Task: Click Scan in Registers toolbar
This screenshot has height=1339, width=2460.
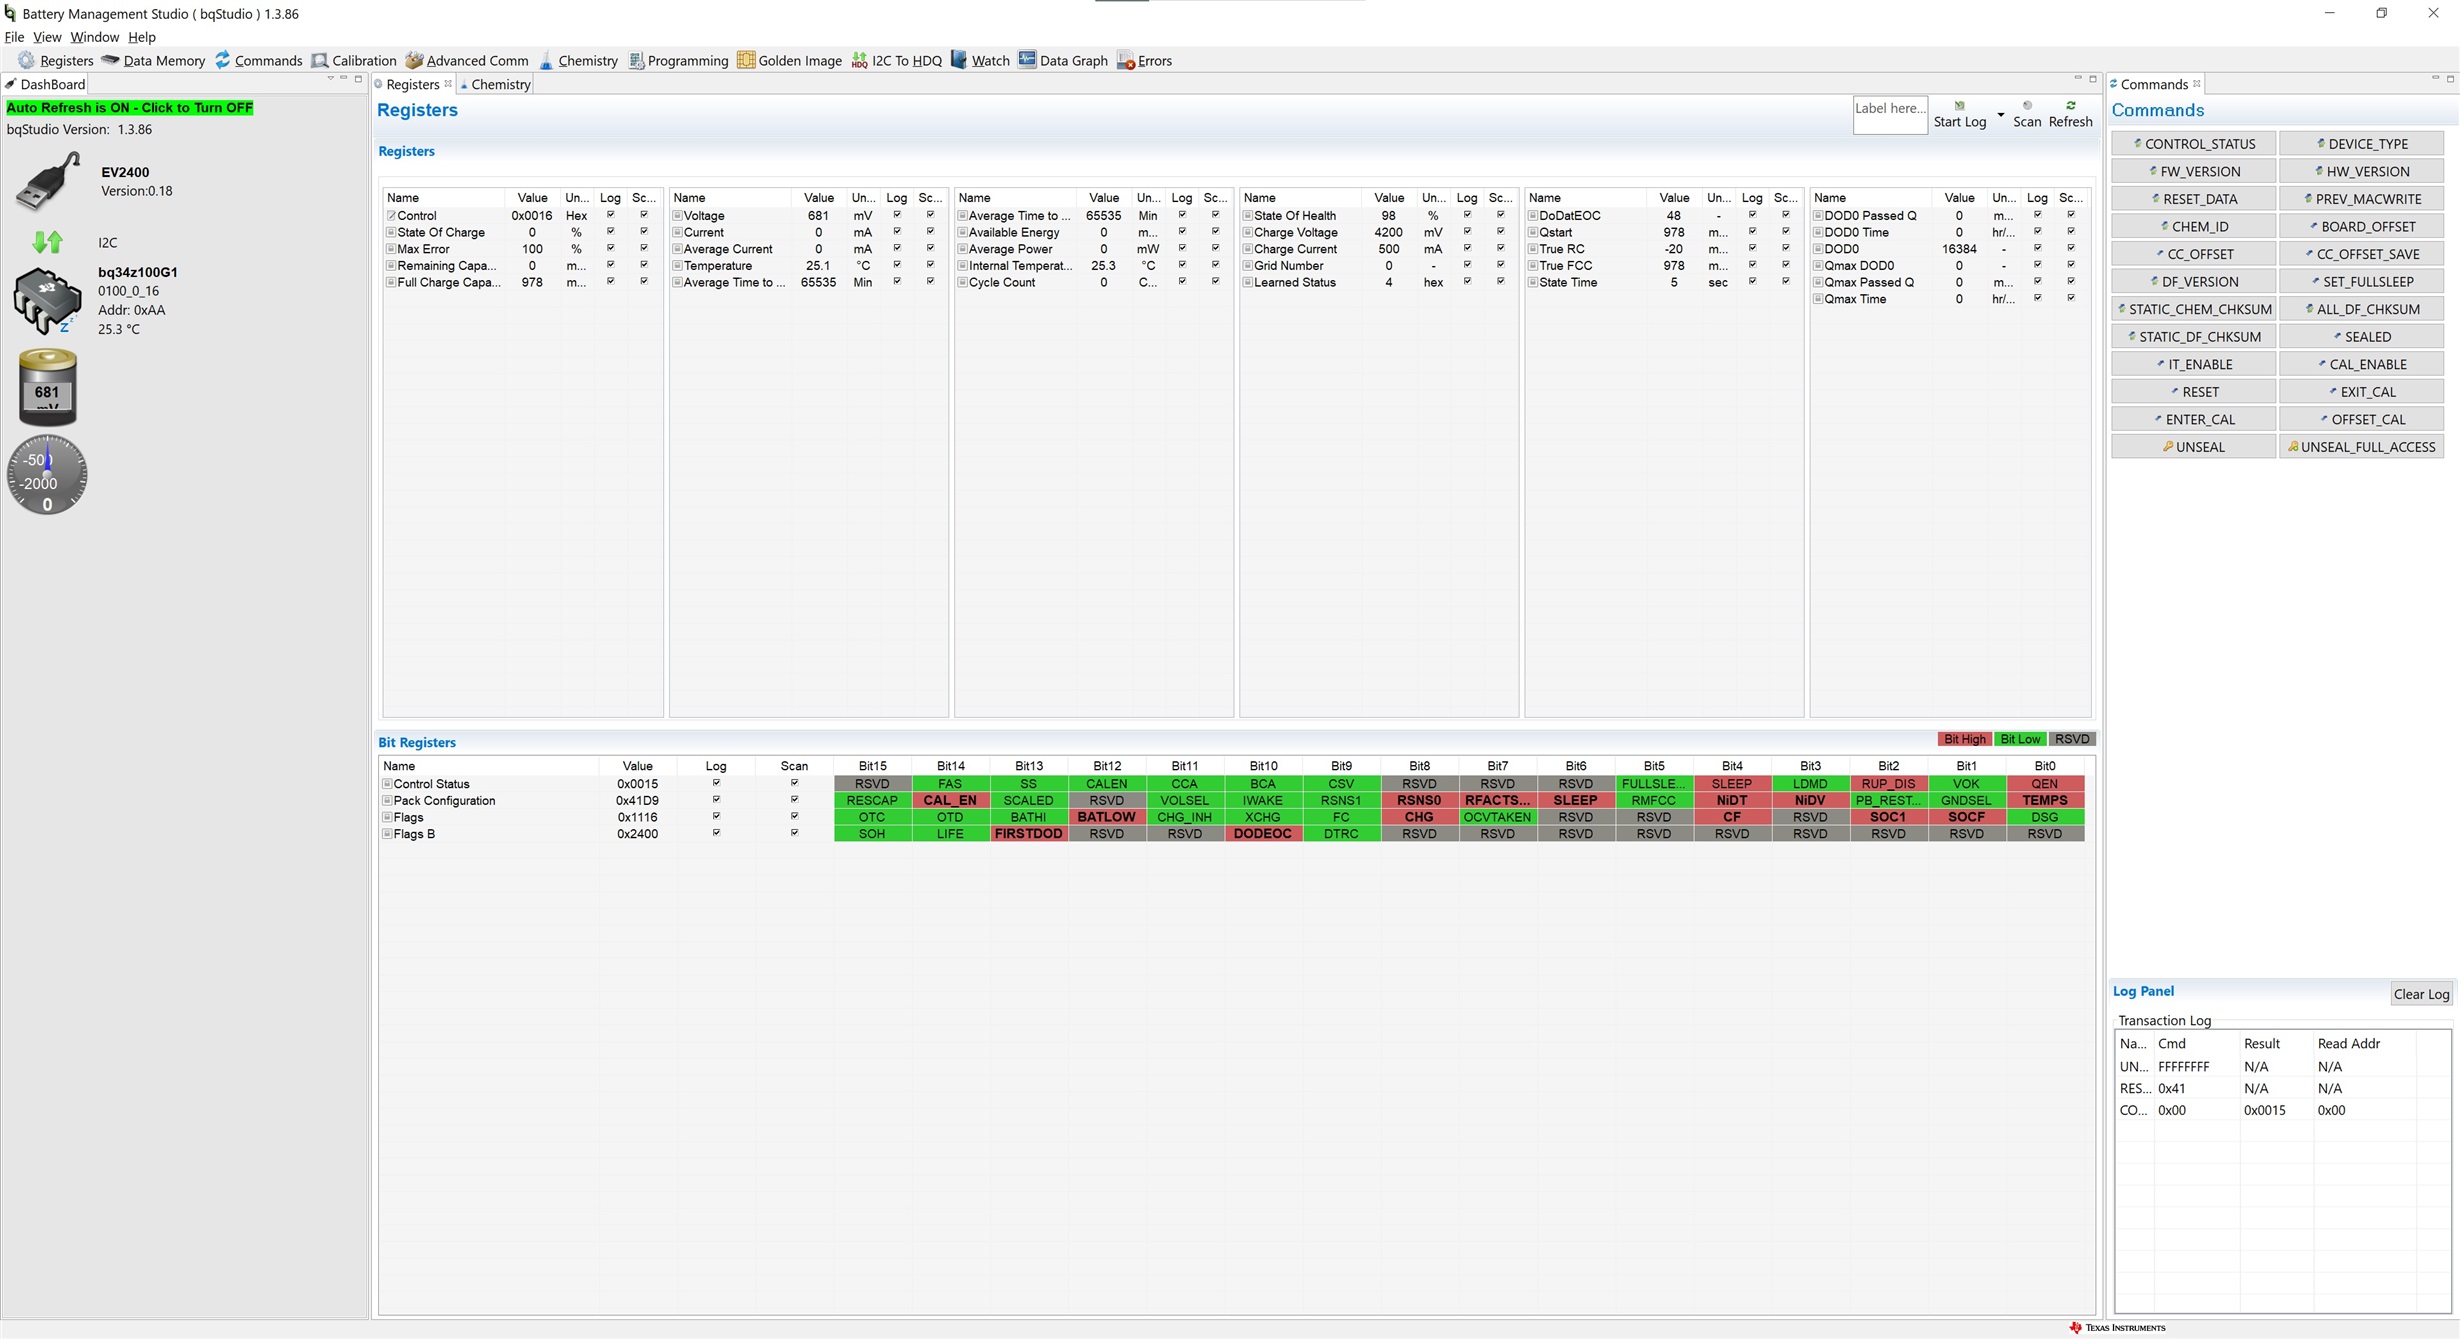Action: pos(2027,114)
